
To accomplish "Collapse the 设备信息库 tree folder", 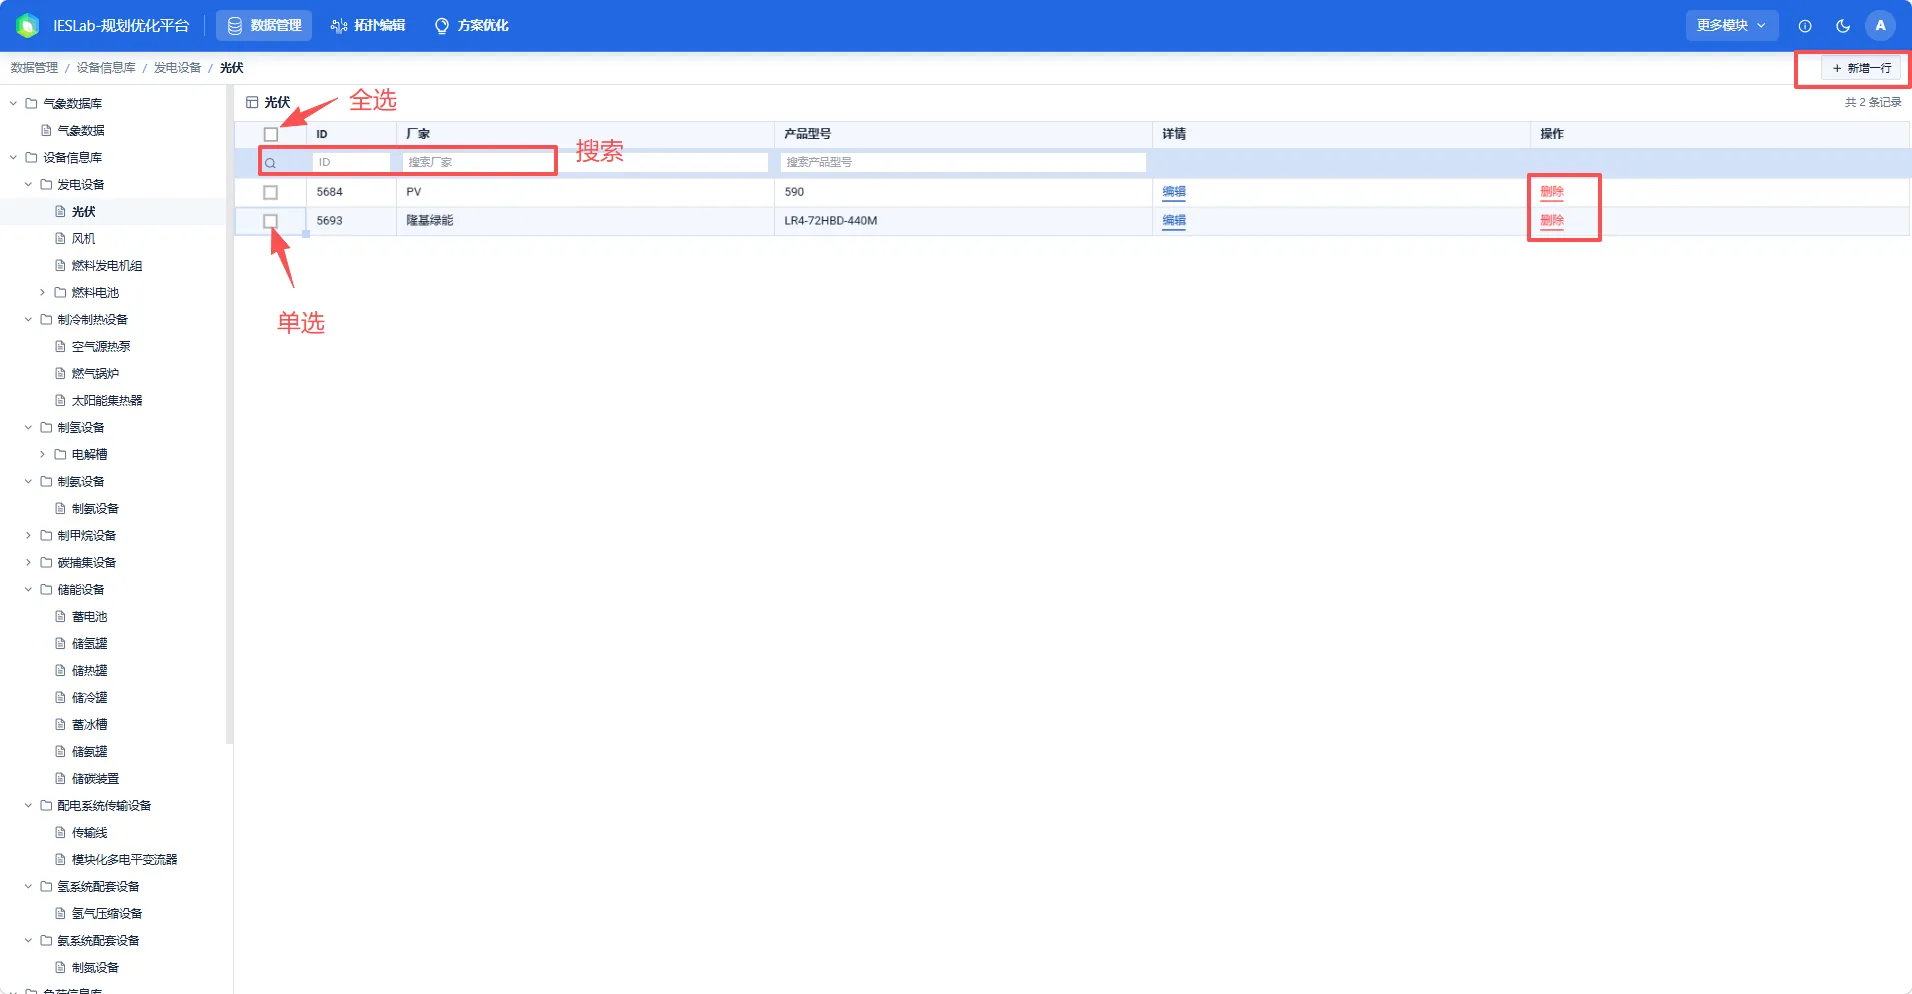I will (x=14, y=157).
